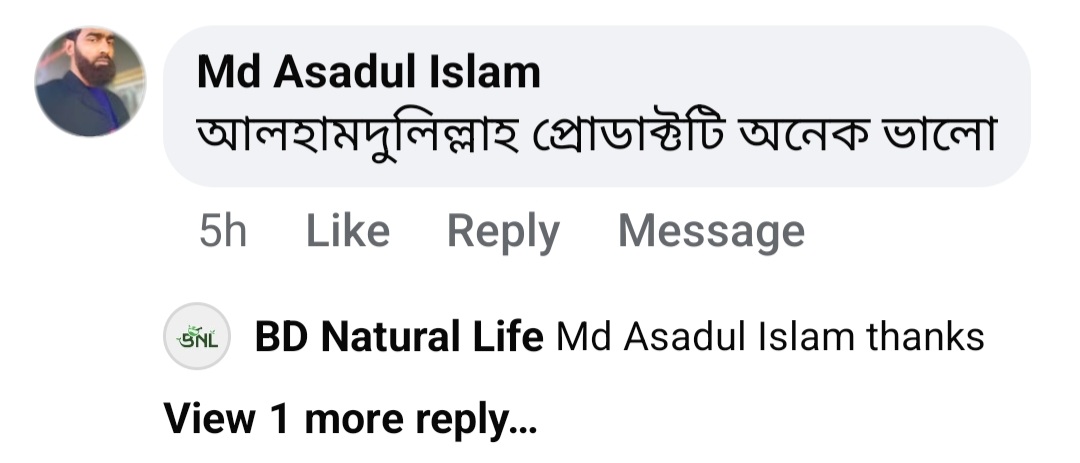1080x463 pixels.
Task: Click empty area of the gray comment bubble
Action: click(800, 70)
